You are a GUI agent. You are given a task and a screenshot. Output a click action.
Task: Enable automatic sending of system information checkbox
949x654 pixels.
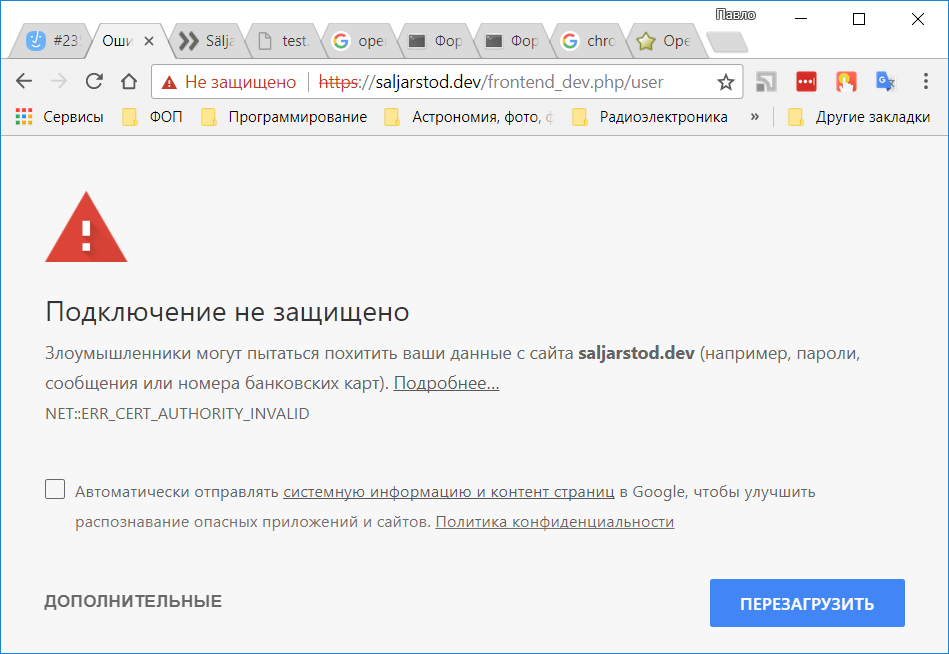pyautogui.click(x=56, y=490)
